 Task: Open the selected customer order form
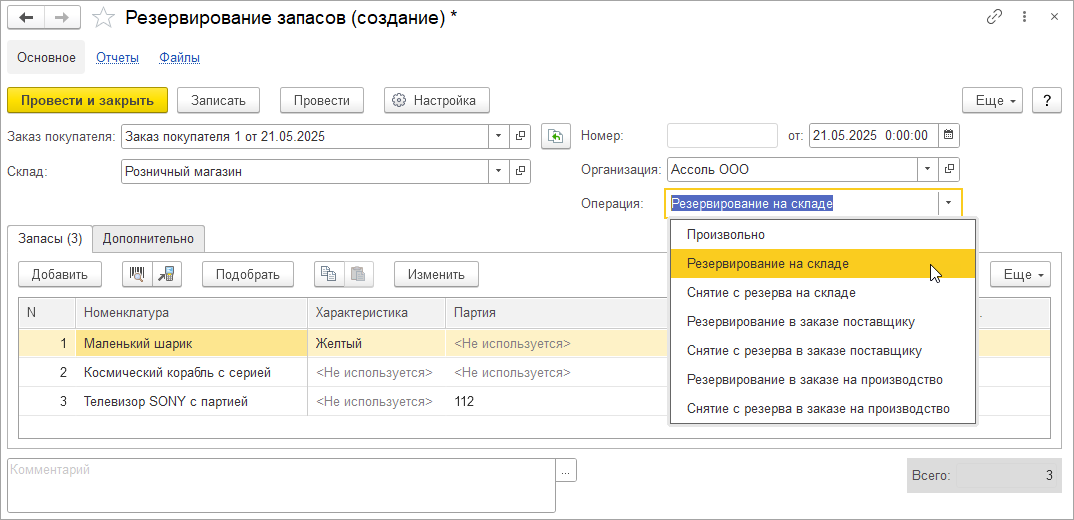pyautogui.click(x=520, y=136)
